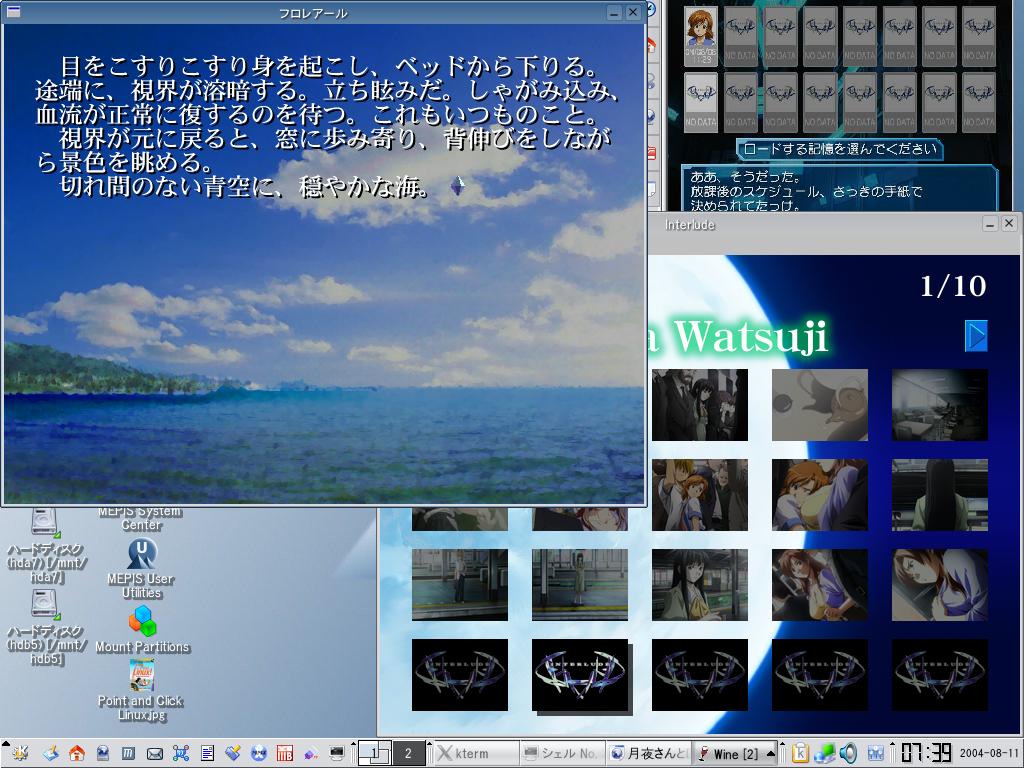The image size is (1024, 768).
Task: Open the terminal monitor panel icon
Action: point(337,753)
